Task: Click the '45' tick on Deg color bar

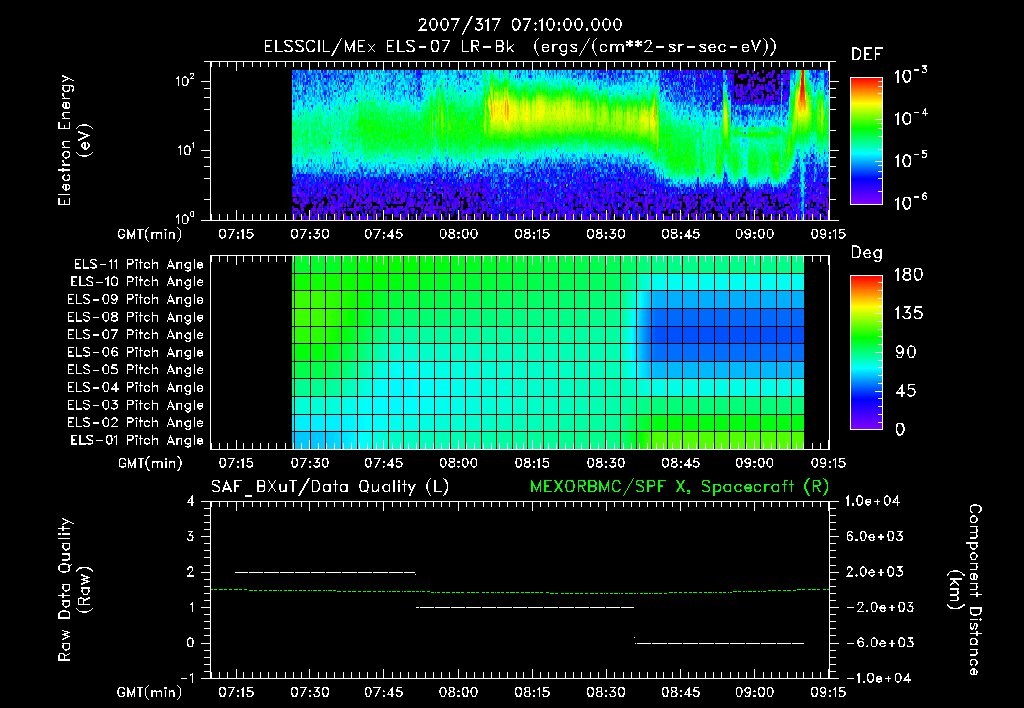Action: coord(906,391)
